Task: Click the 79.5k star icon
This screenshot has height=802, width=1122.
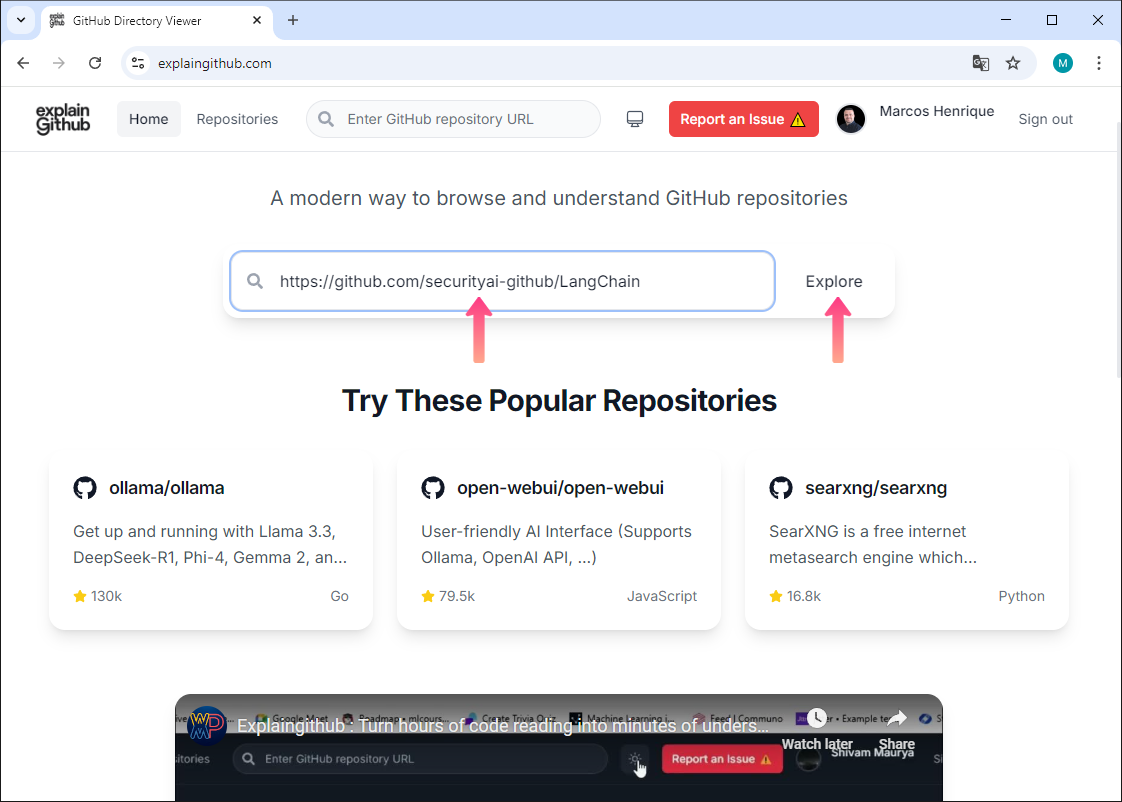Action: tap(428, 596)
